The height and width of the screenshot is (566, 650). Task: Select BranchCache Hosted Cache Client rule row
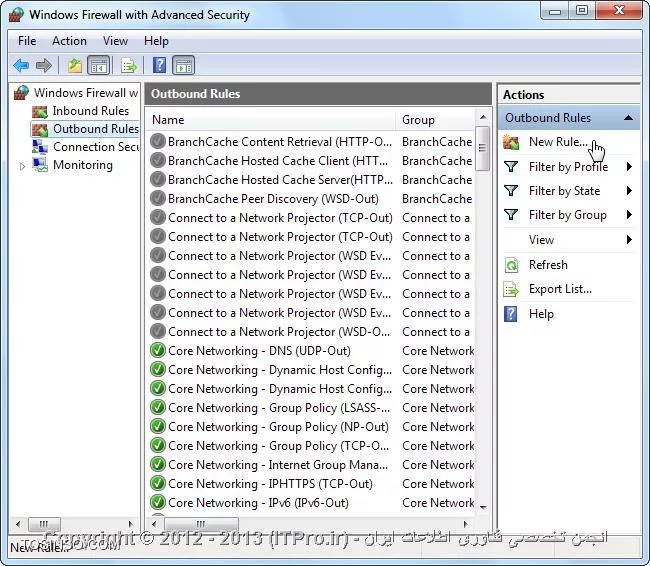pyautogui.click(x=311, y=160)
